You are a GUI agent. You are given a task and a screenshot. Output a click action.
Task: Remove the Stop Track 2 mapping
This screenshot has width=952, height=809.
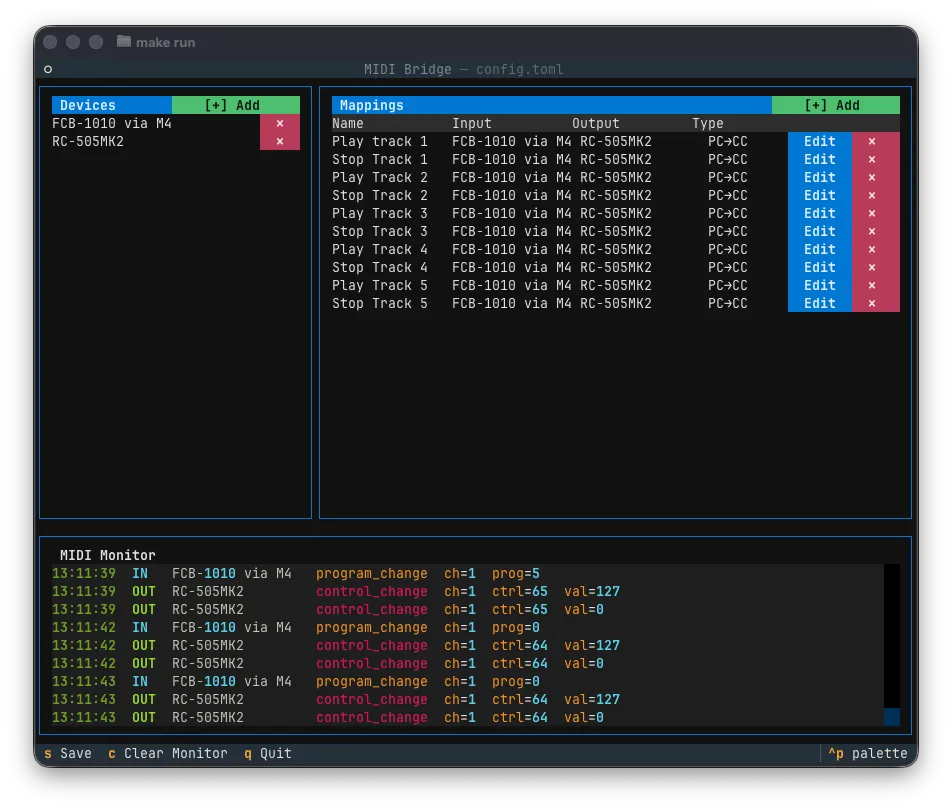[x=876, y=196]
